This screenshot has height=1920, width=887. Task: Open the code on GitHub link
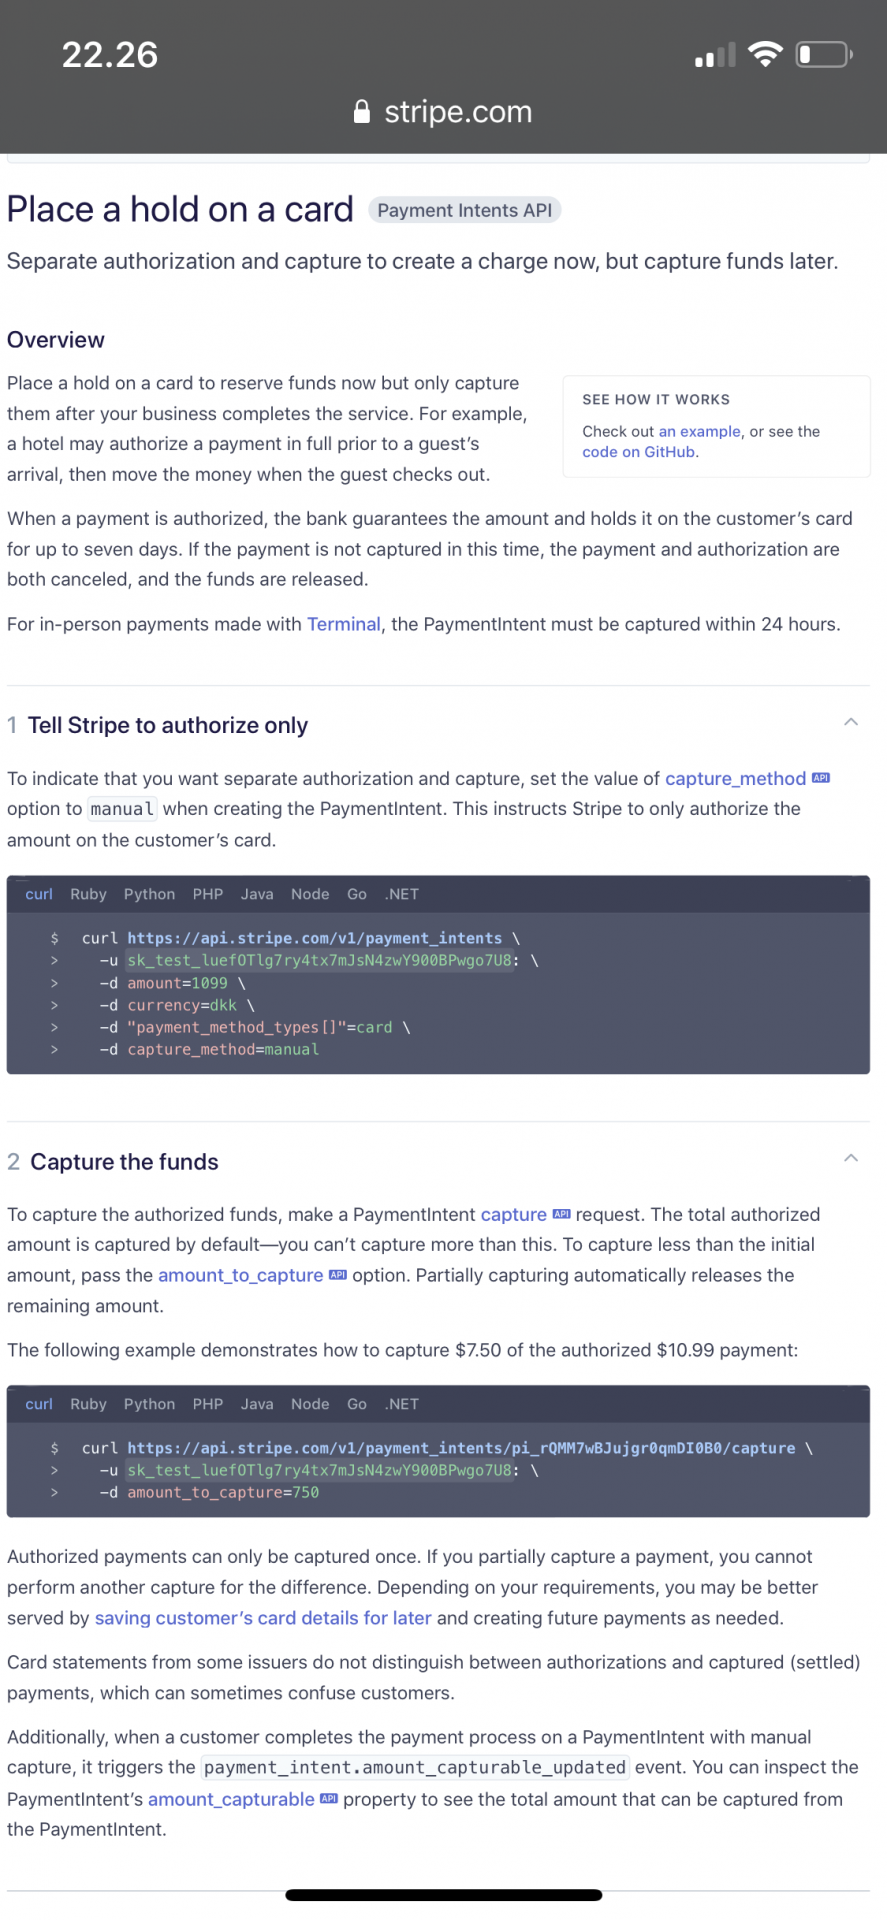point(639,452)
